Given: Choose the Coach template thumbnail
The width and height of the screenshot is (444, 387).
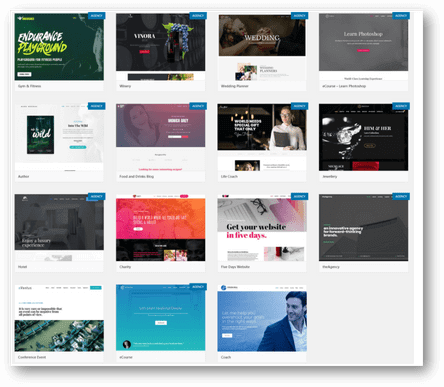Looking at the screenshot, I should click(262, 318).
